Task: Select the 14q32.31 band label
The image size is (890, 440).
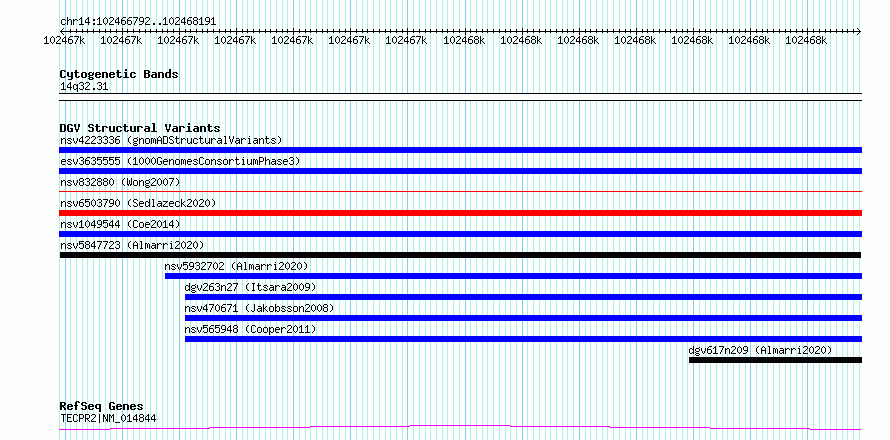Action: click(x=84, y=87)
